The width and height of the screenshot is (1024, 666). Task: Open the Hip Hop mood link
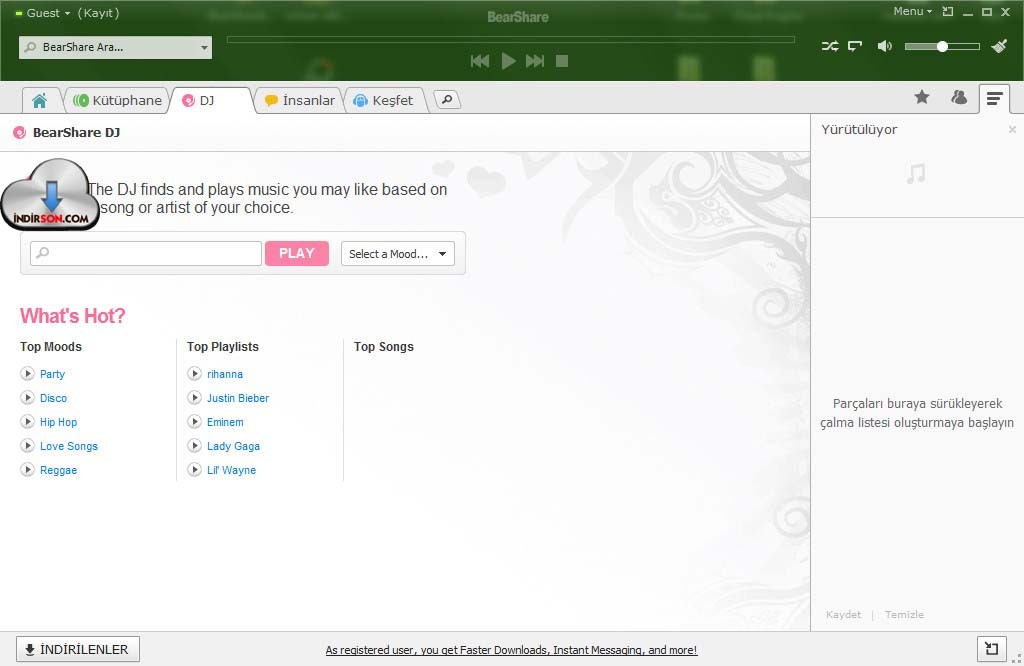pyautogui.click(x=59, y=422)
